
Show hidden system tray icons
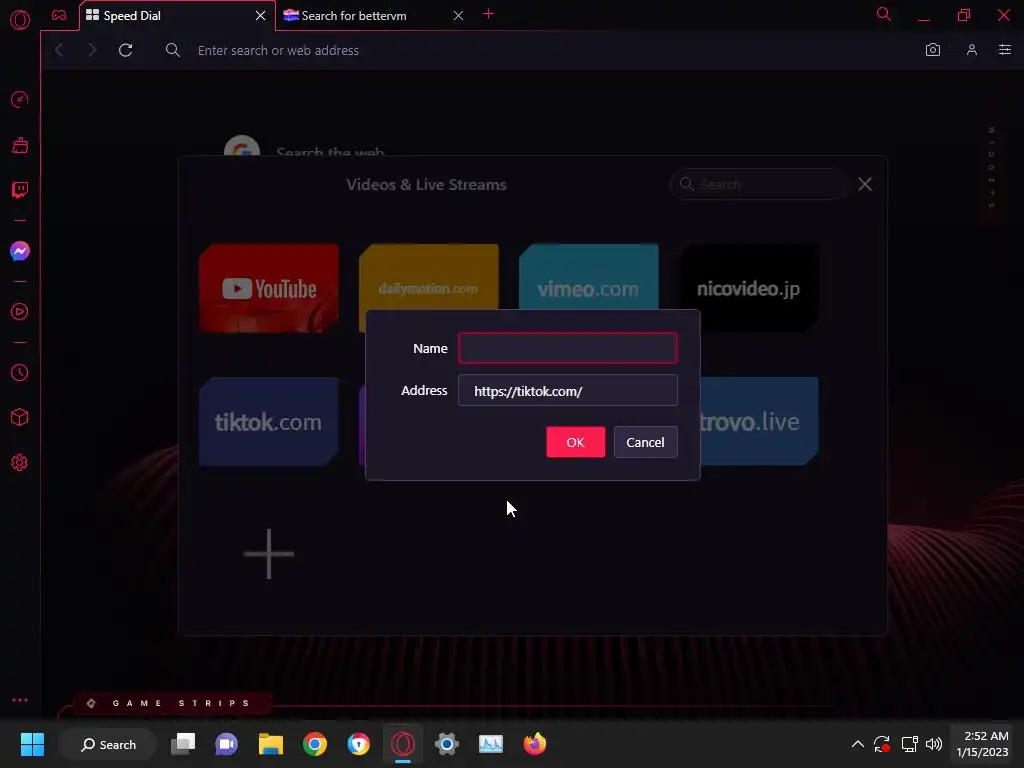857,744
